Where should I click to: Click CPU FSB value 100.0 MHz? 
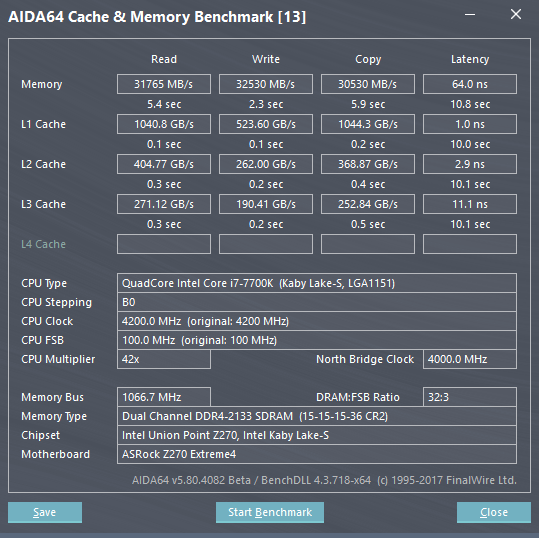pos(317,340)
